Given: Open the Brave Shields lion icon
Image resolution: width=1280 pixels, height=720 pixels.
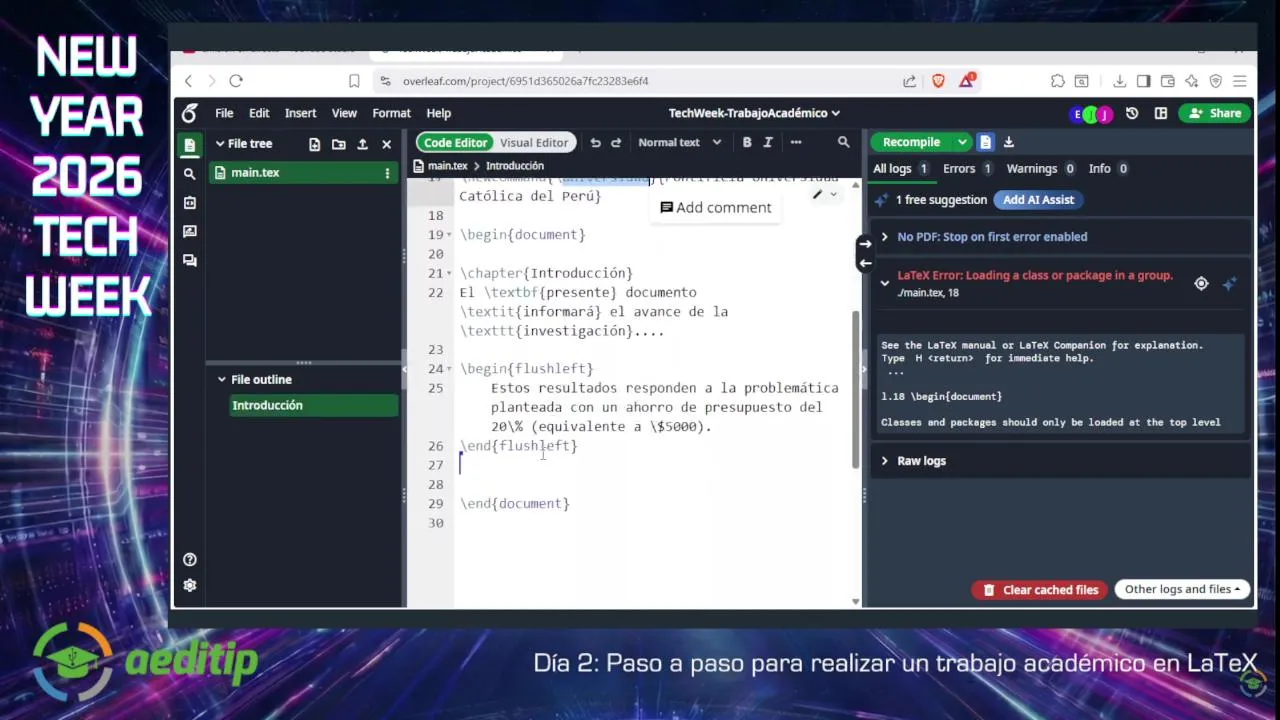Looking at the screenshot, I should (x=938, y=81).
